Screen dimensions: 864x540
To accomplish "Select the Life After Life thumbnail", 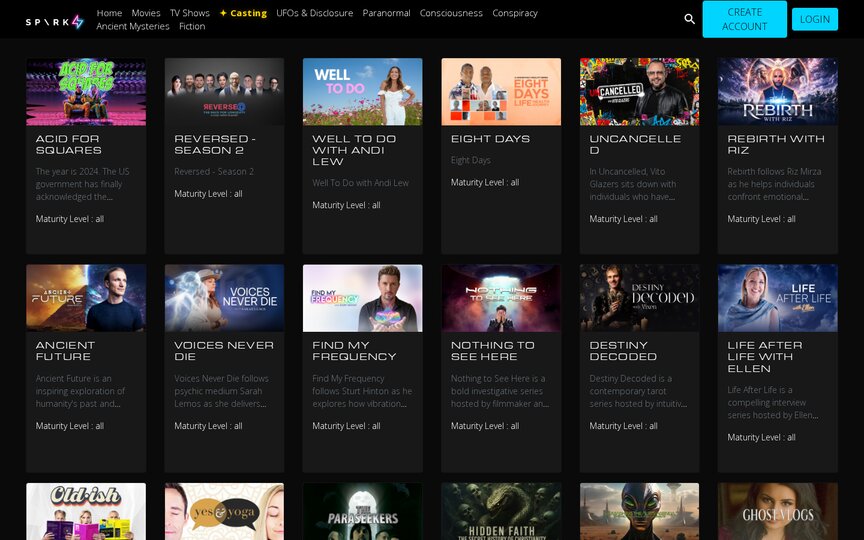I will [777, 298].
